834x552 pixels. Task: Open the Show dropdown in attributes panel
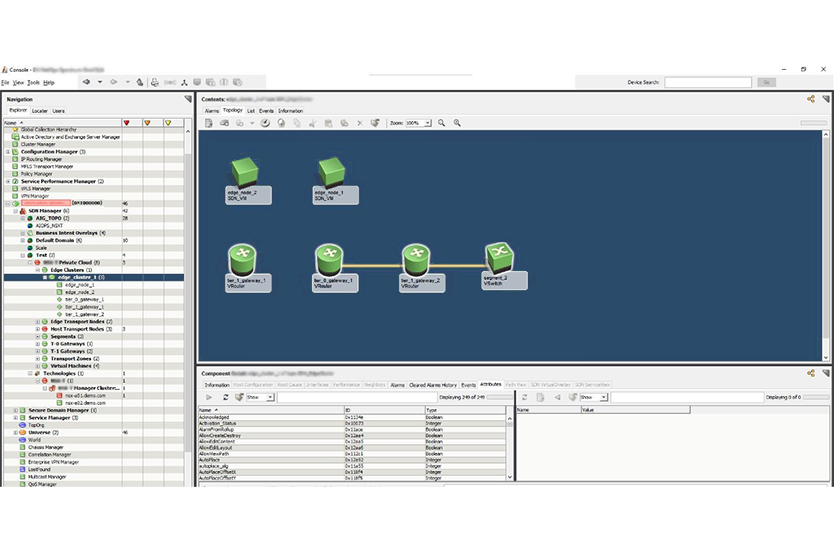point(270,397)
